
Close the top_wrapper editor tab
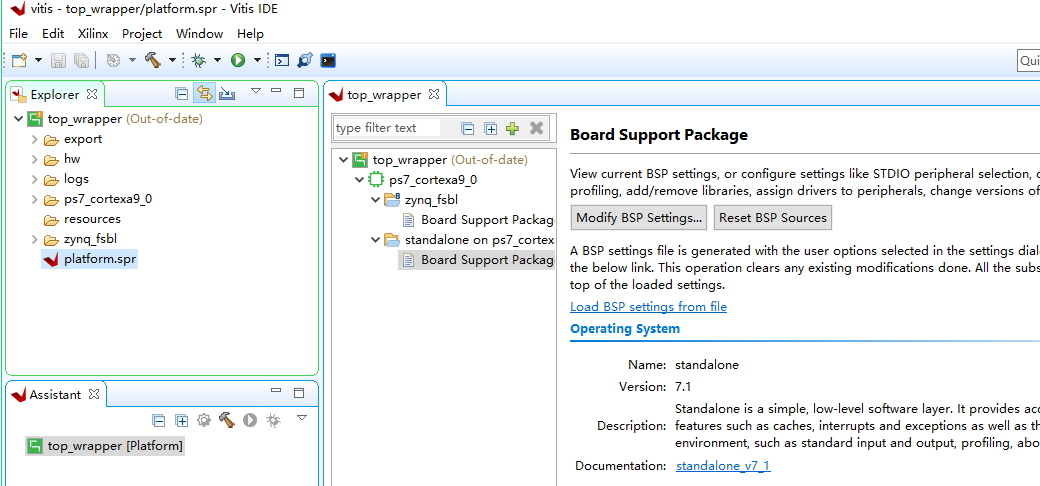coord(434,94)
